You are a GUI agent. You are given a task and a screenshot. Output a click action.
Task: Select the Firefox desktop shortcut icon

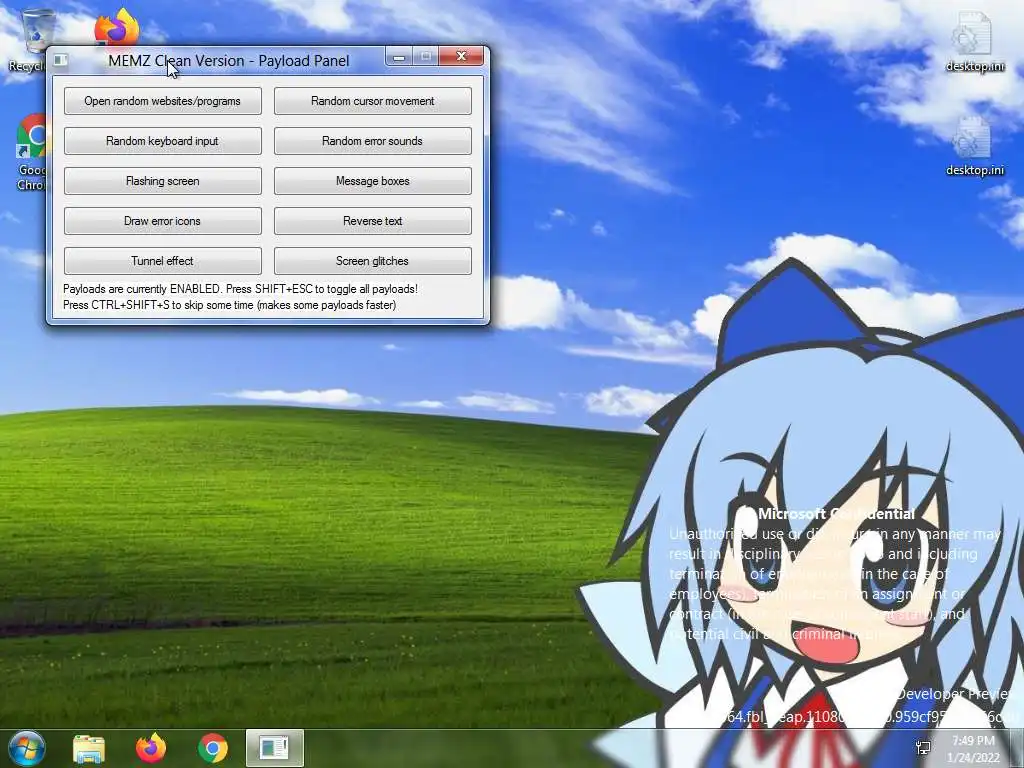coord(117,27)
